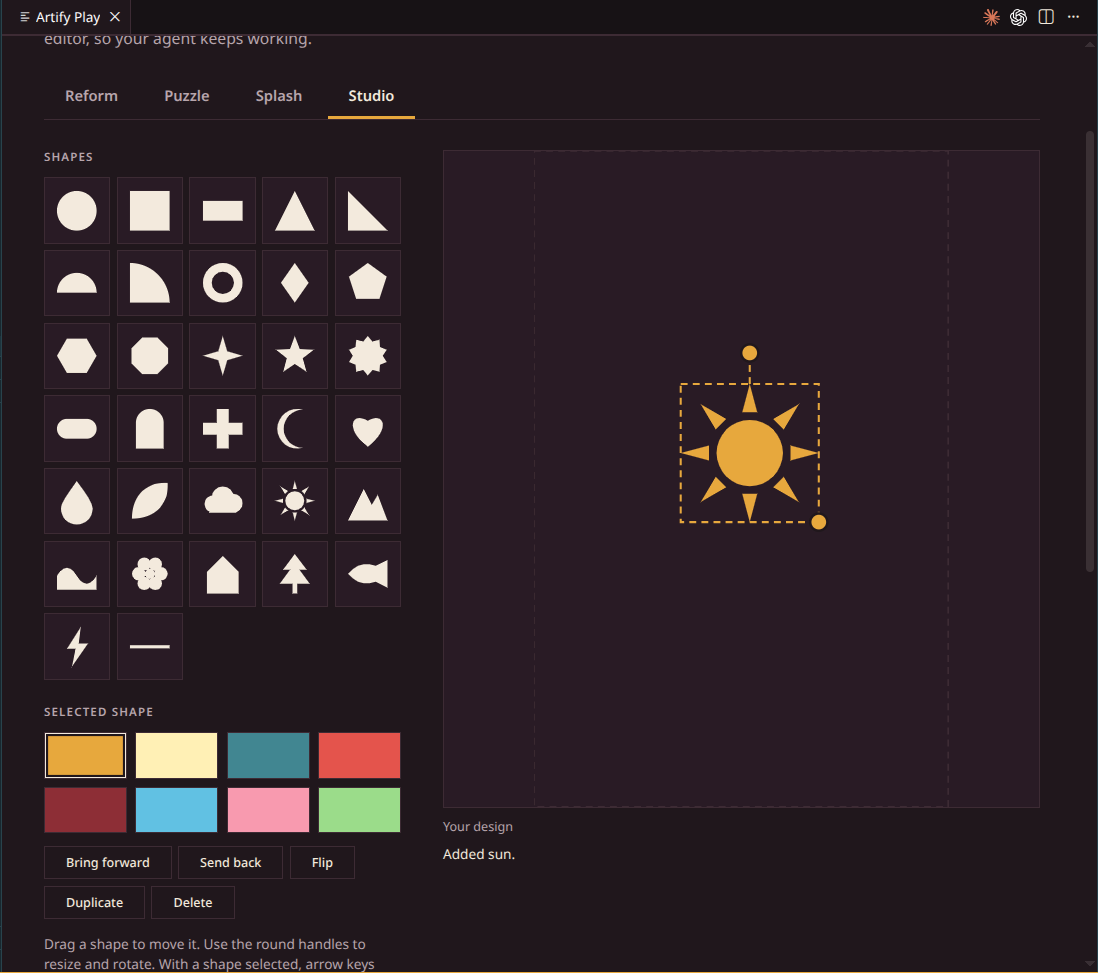Click the Artify Play editor tab
This screenshot has height=973, width=1098.
[x=67, y=17]
